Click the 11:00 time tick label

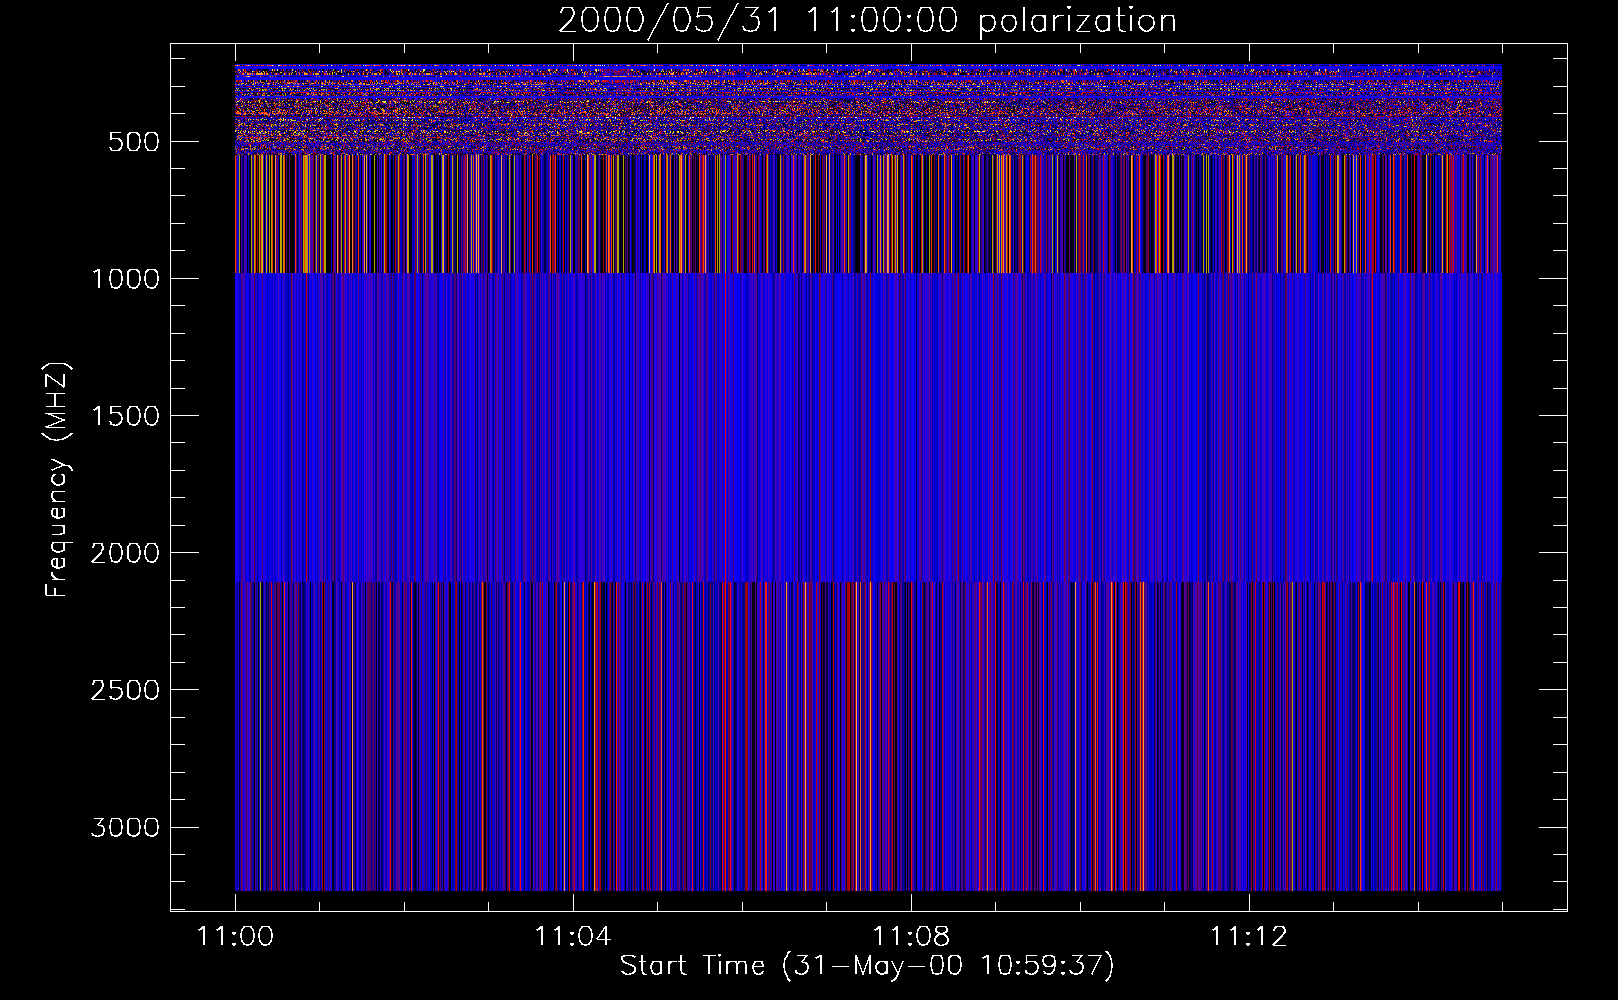235,937
